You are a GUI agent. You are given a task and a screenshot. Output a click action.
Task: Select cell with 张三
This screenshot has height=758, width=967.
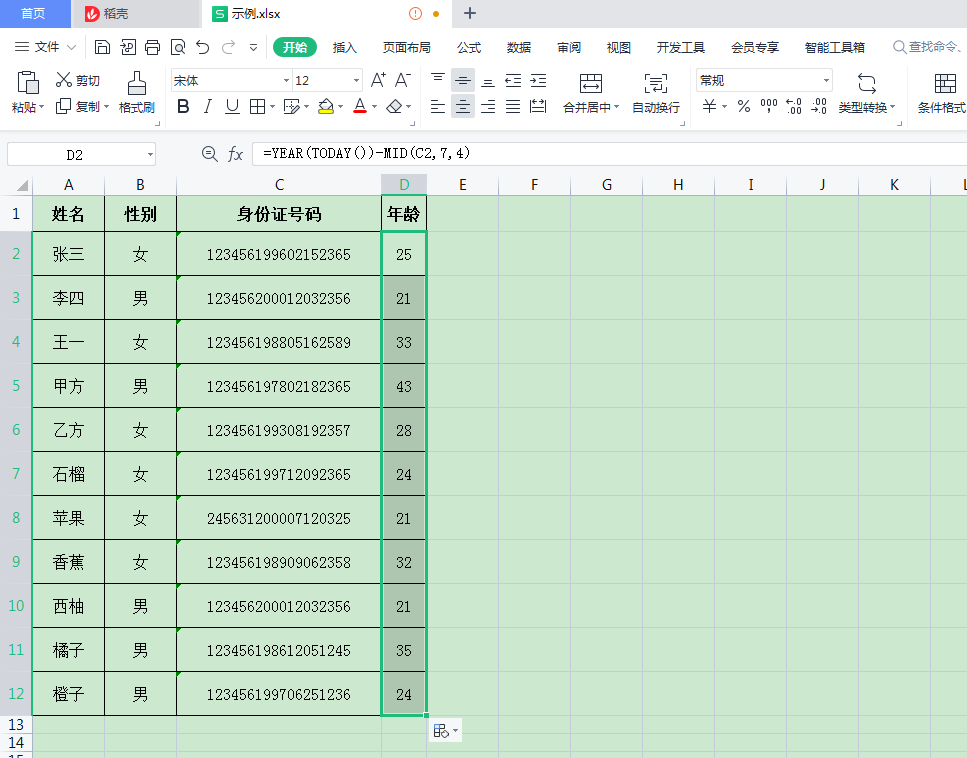coord(68,254)
